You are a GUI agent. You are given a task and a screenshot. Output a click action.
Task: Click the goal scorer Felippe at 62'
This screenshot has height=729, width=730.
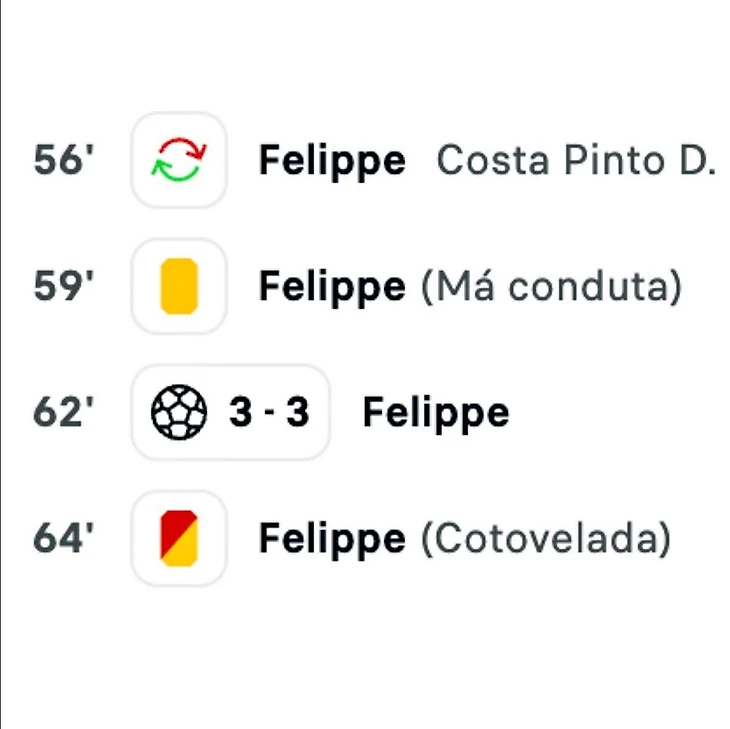tap(436, 413)
